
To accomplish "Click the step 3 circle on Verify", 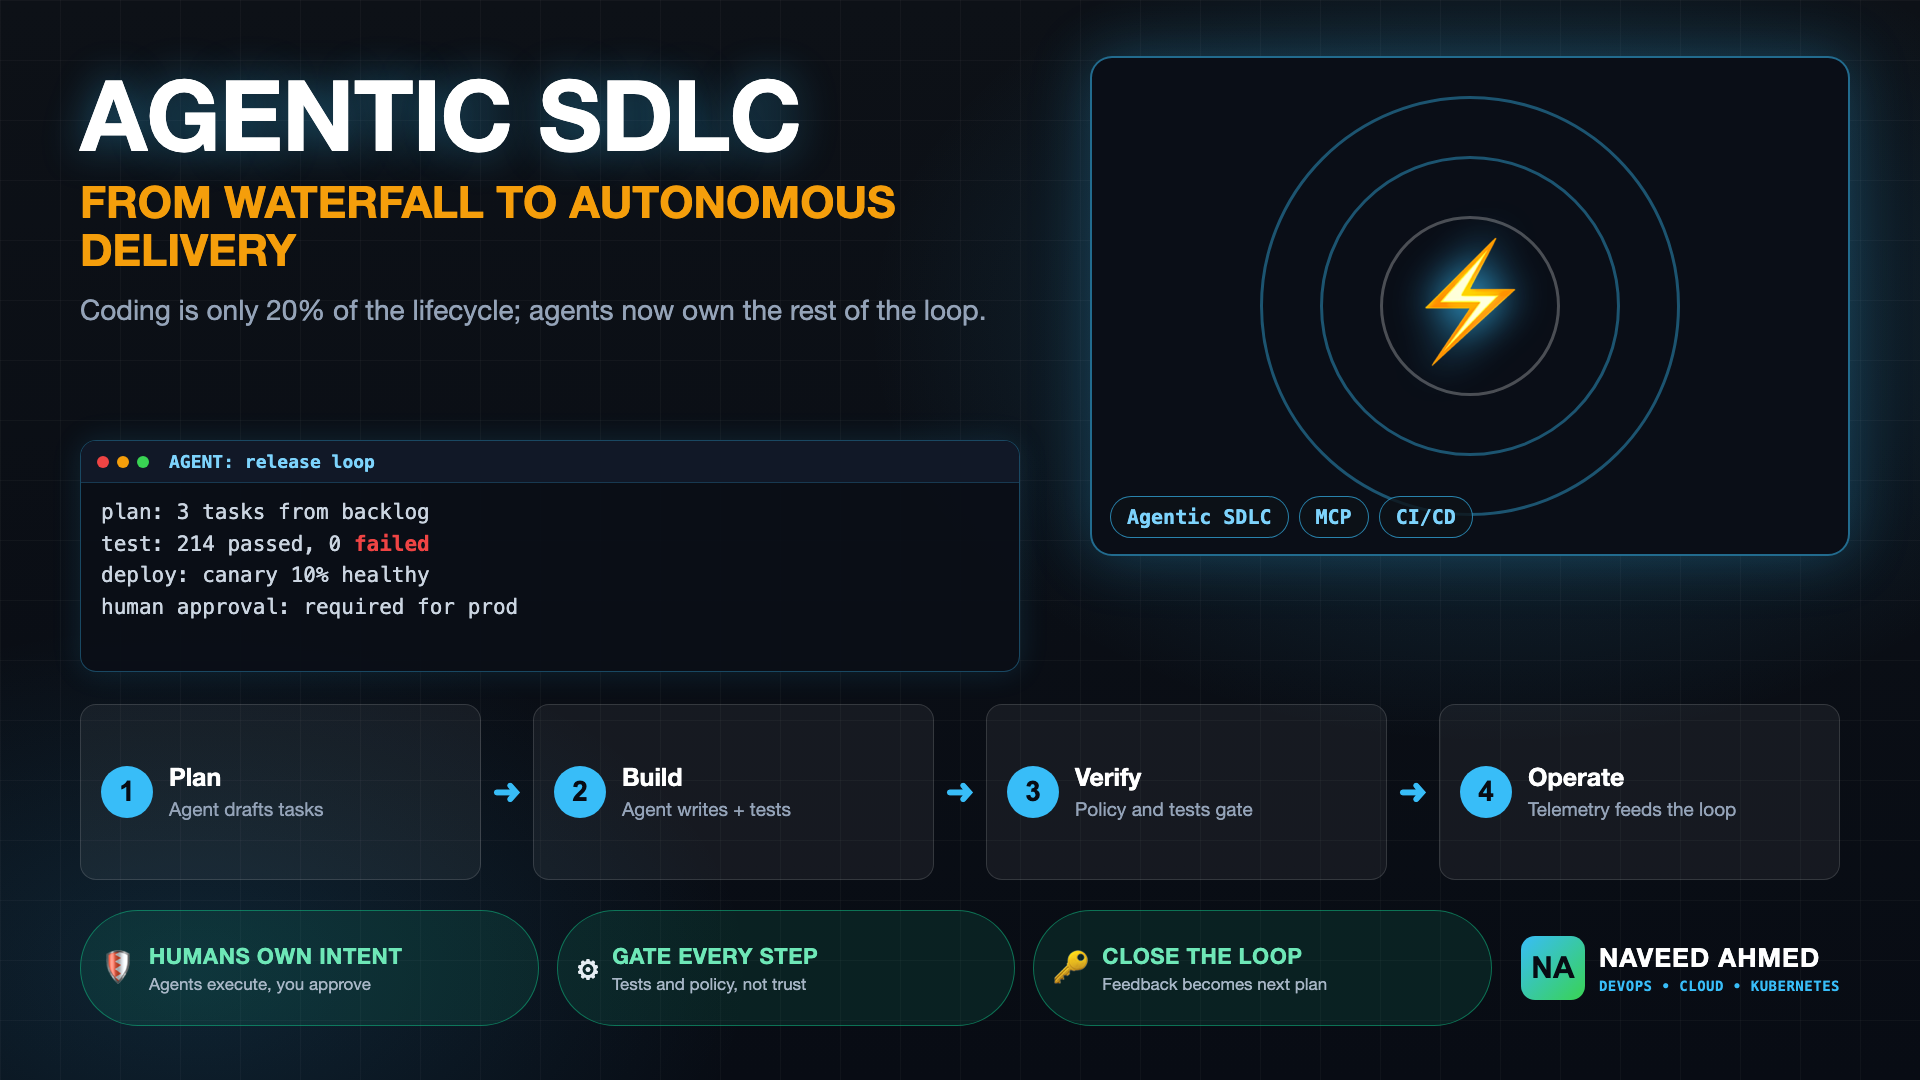I will tap(1033, 792).
